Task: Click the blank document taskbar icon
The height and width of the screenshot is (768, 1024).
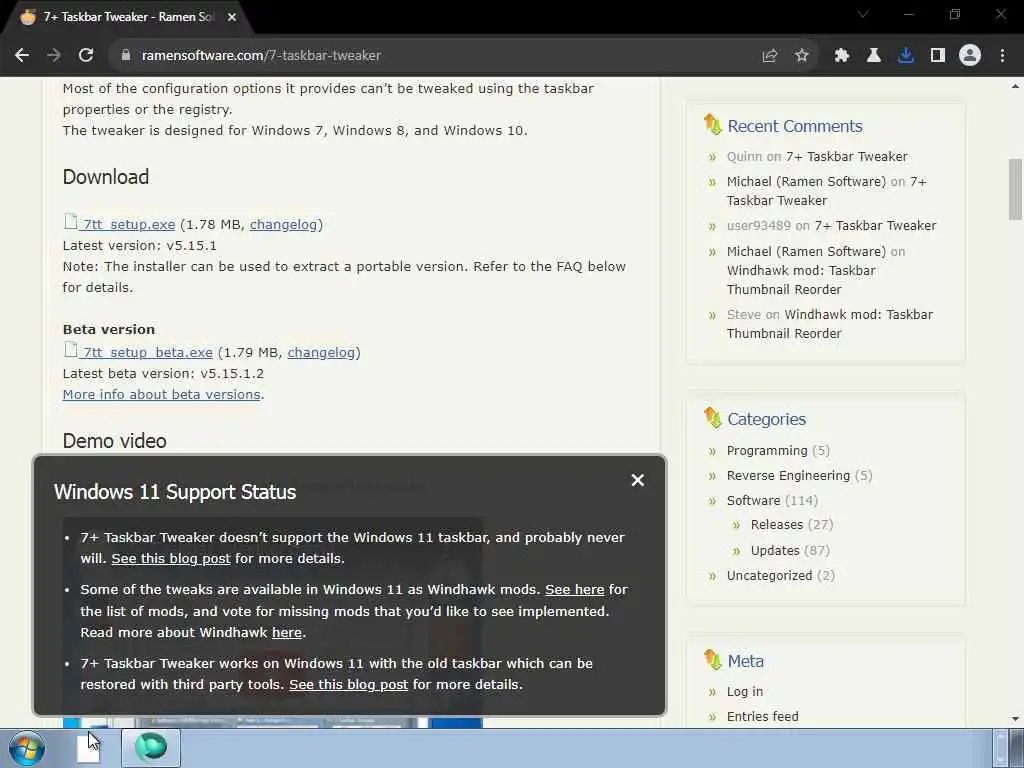Action: pos(88,748)
